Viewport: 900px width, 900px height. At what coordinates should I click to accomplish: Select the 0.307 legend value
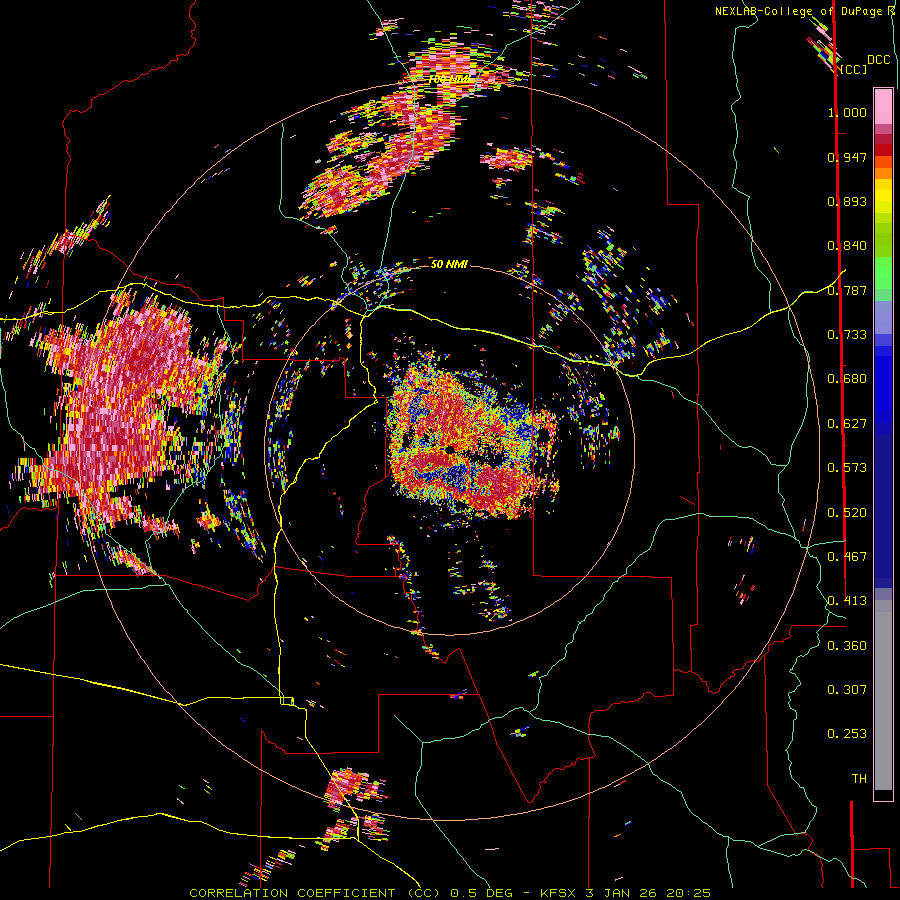(847, 690)
